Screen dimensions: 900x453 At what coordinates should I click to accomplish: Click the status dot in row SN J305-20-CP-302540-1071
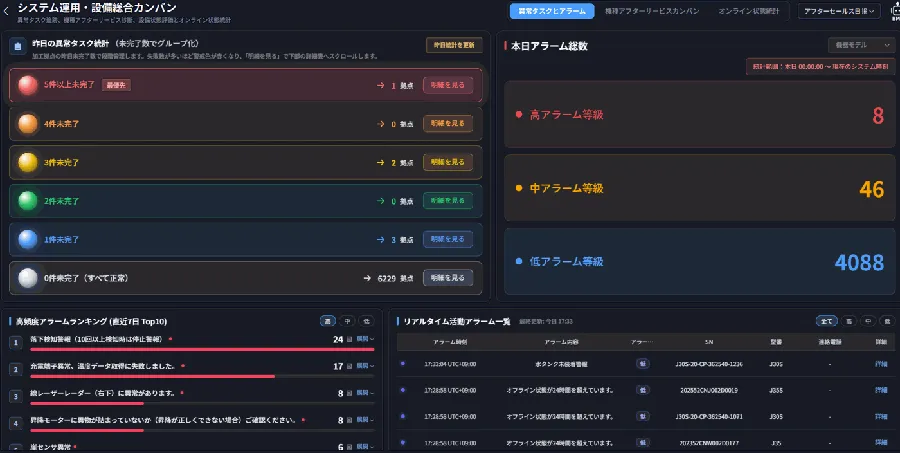403,416
